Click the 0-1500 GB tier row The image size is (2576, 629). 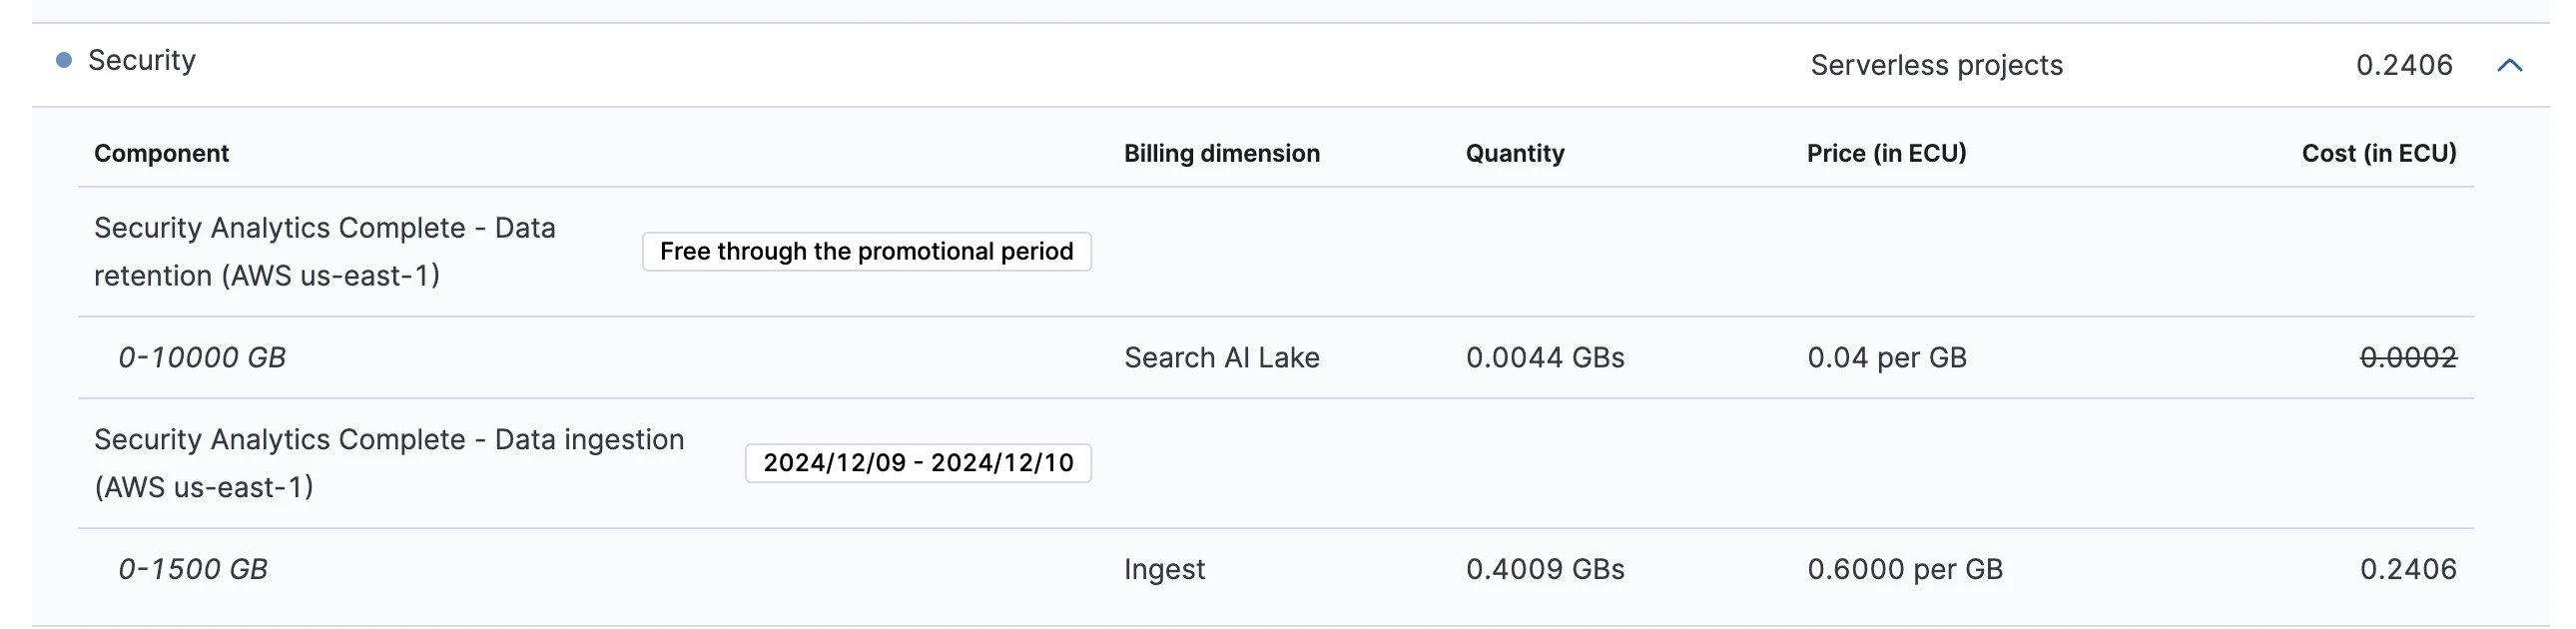tap(1276, 569)
